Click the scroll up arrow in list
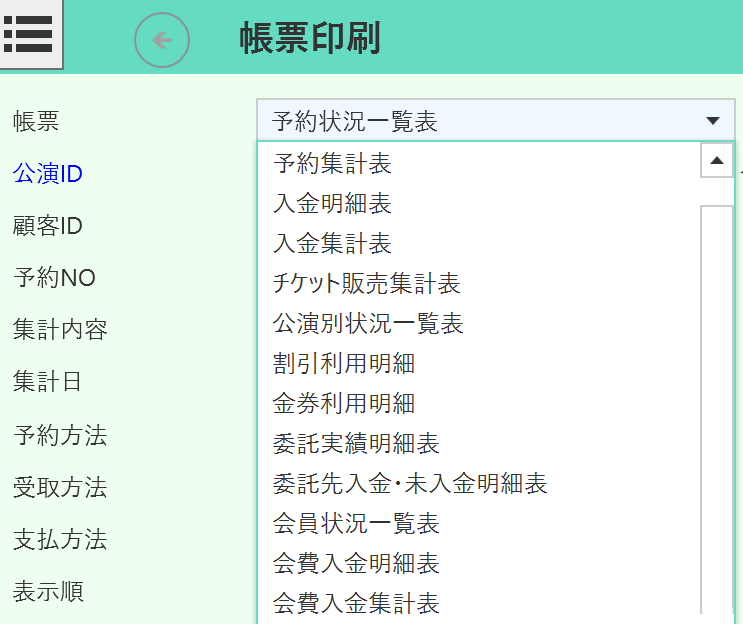Screen dimensions: 743x624 pos(717,160)
